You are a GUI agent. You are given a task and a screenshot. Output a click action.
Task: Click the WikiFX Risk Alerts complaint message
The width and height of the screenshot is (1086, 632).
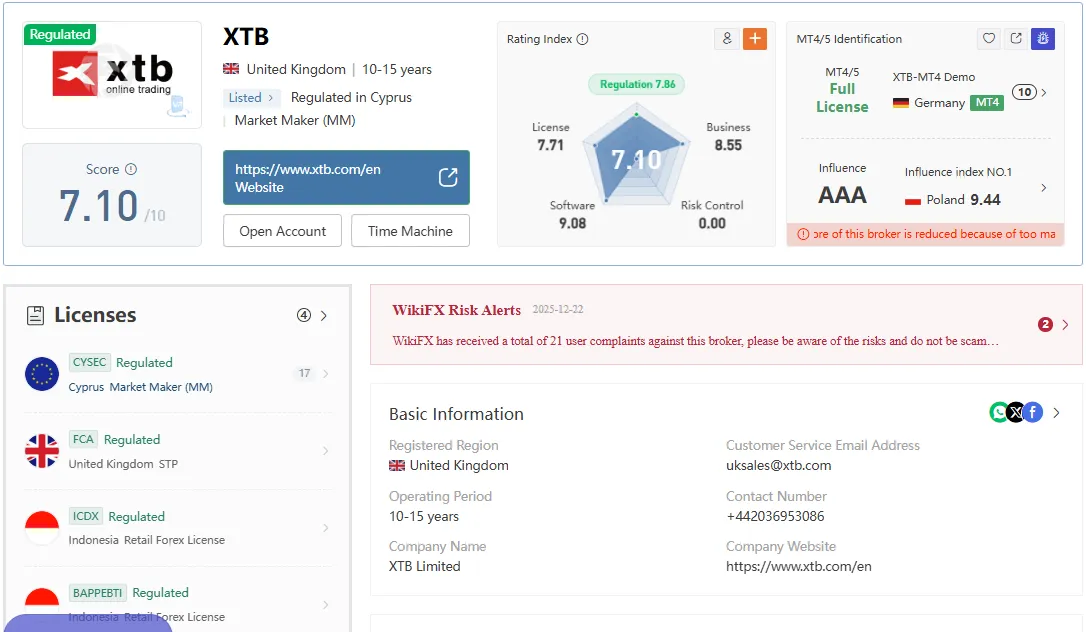point(696,341)
